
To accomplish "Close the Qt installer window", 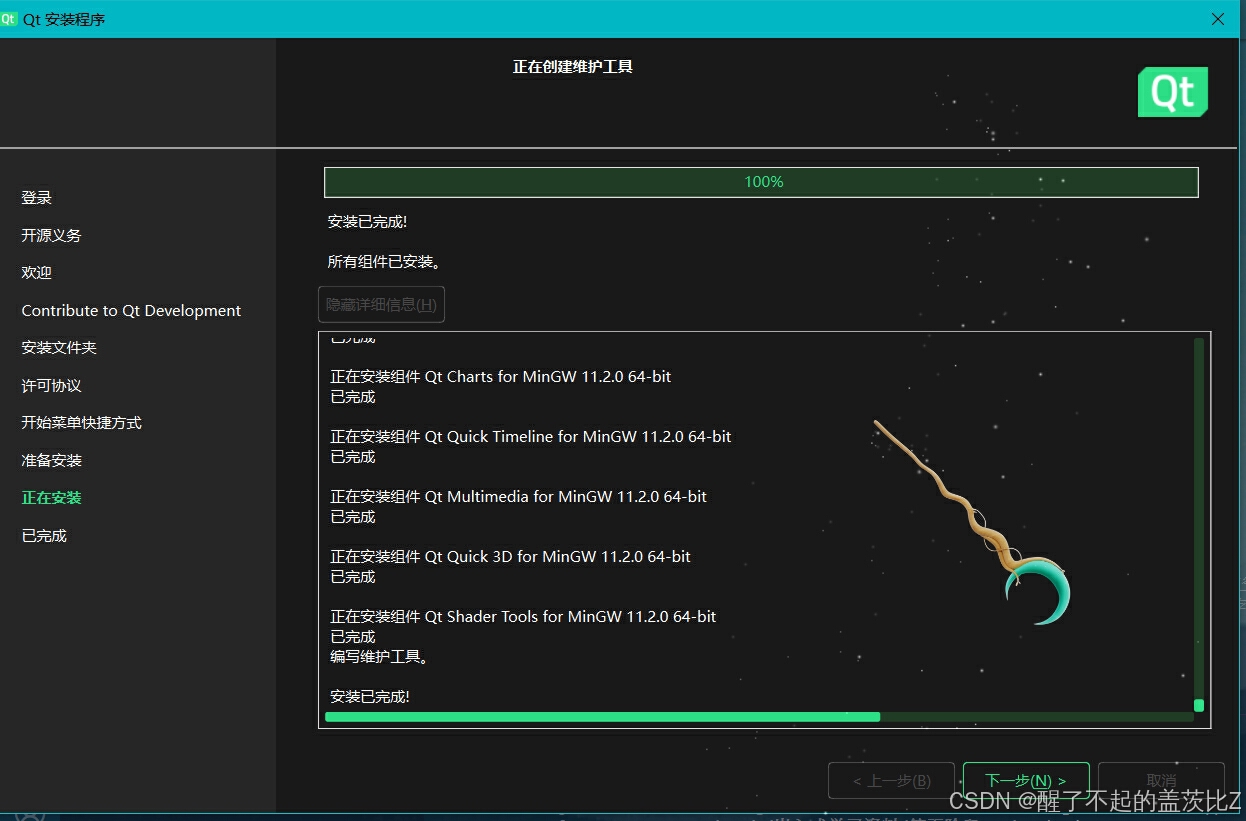I will click(x=1217, y=19).
